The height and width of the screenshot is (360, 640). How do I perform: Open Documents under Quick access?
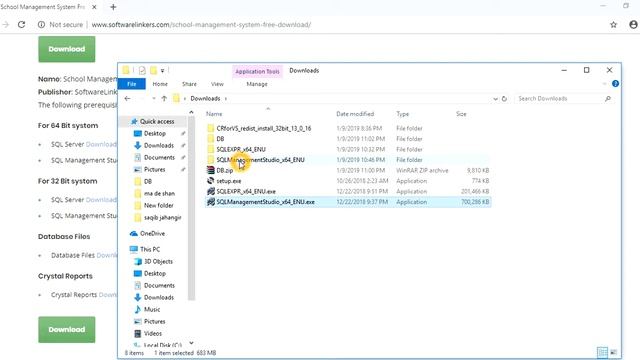(159, 158)
